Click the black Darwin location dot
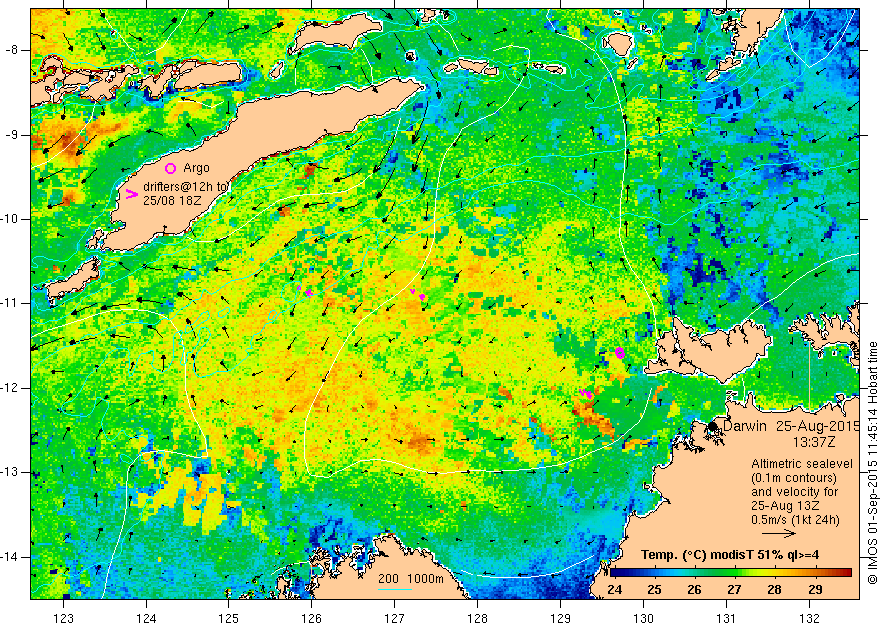The height and width of the screenshot is (630, 880). click(713, 426)
